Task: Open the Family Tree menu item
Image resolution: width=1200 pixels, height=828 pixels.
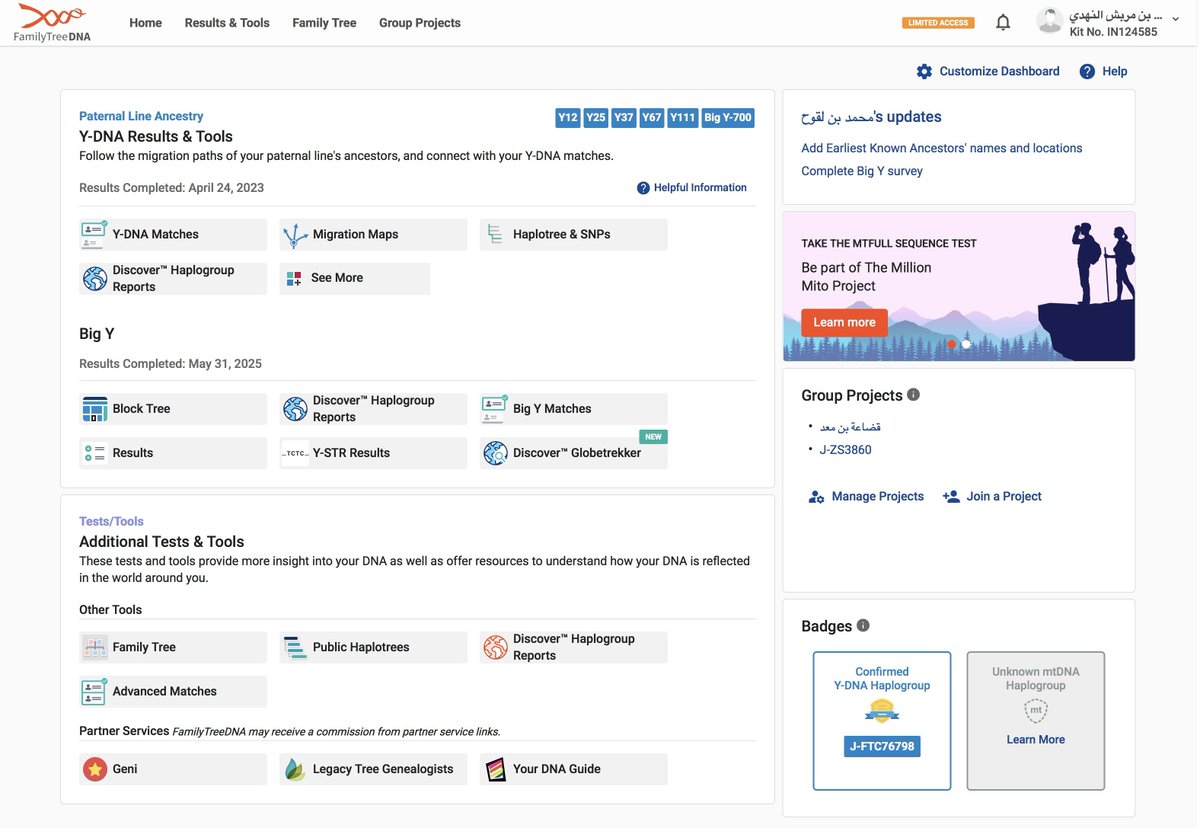Action: 324,23
